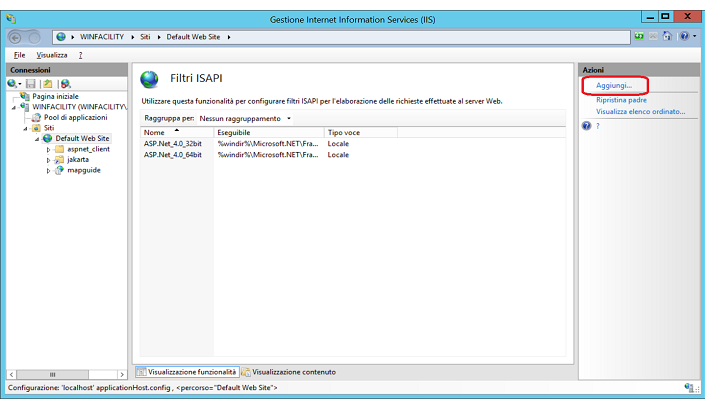The image size is (705, 399).
Task: Click the IIS app icon in title bar
Action: coord(12,19)
